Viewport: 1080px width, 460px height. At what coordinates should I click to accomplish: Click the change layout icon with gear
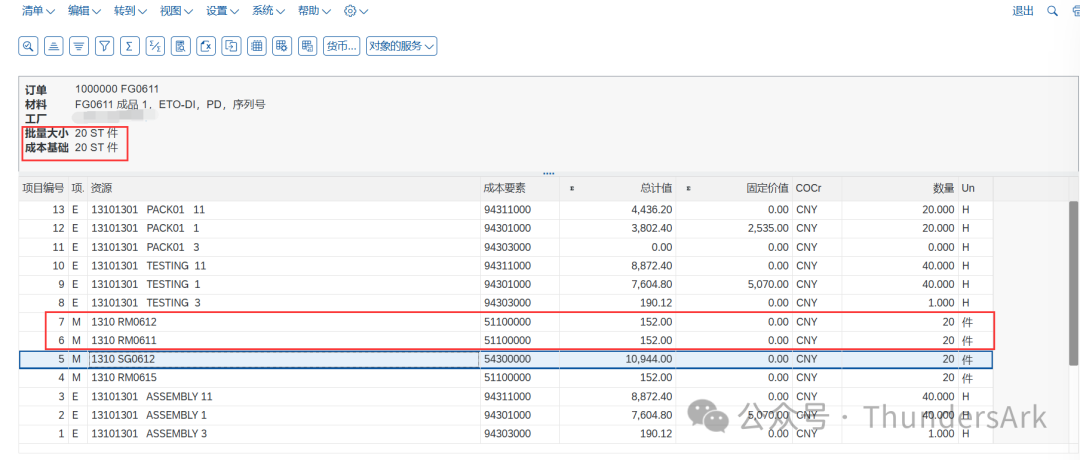282,46
